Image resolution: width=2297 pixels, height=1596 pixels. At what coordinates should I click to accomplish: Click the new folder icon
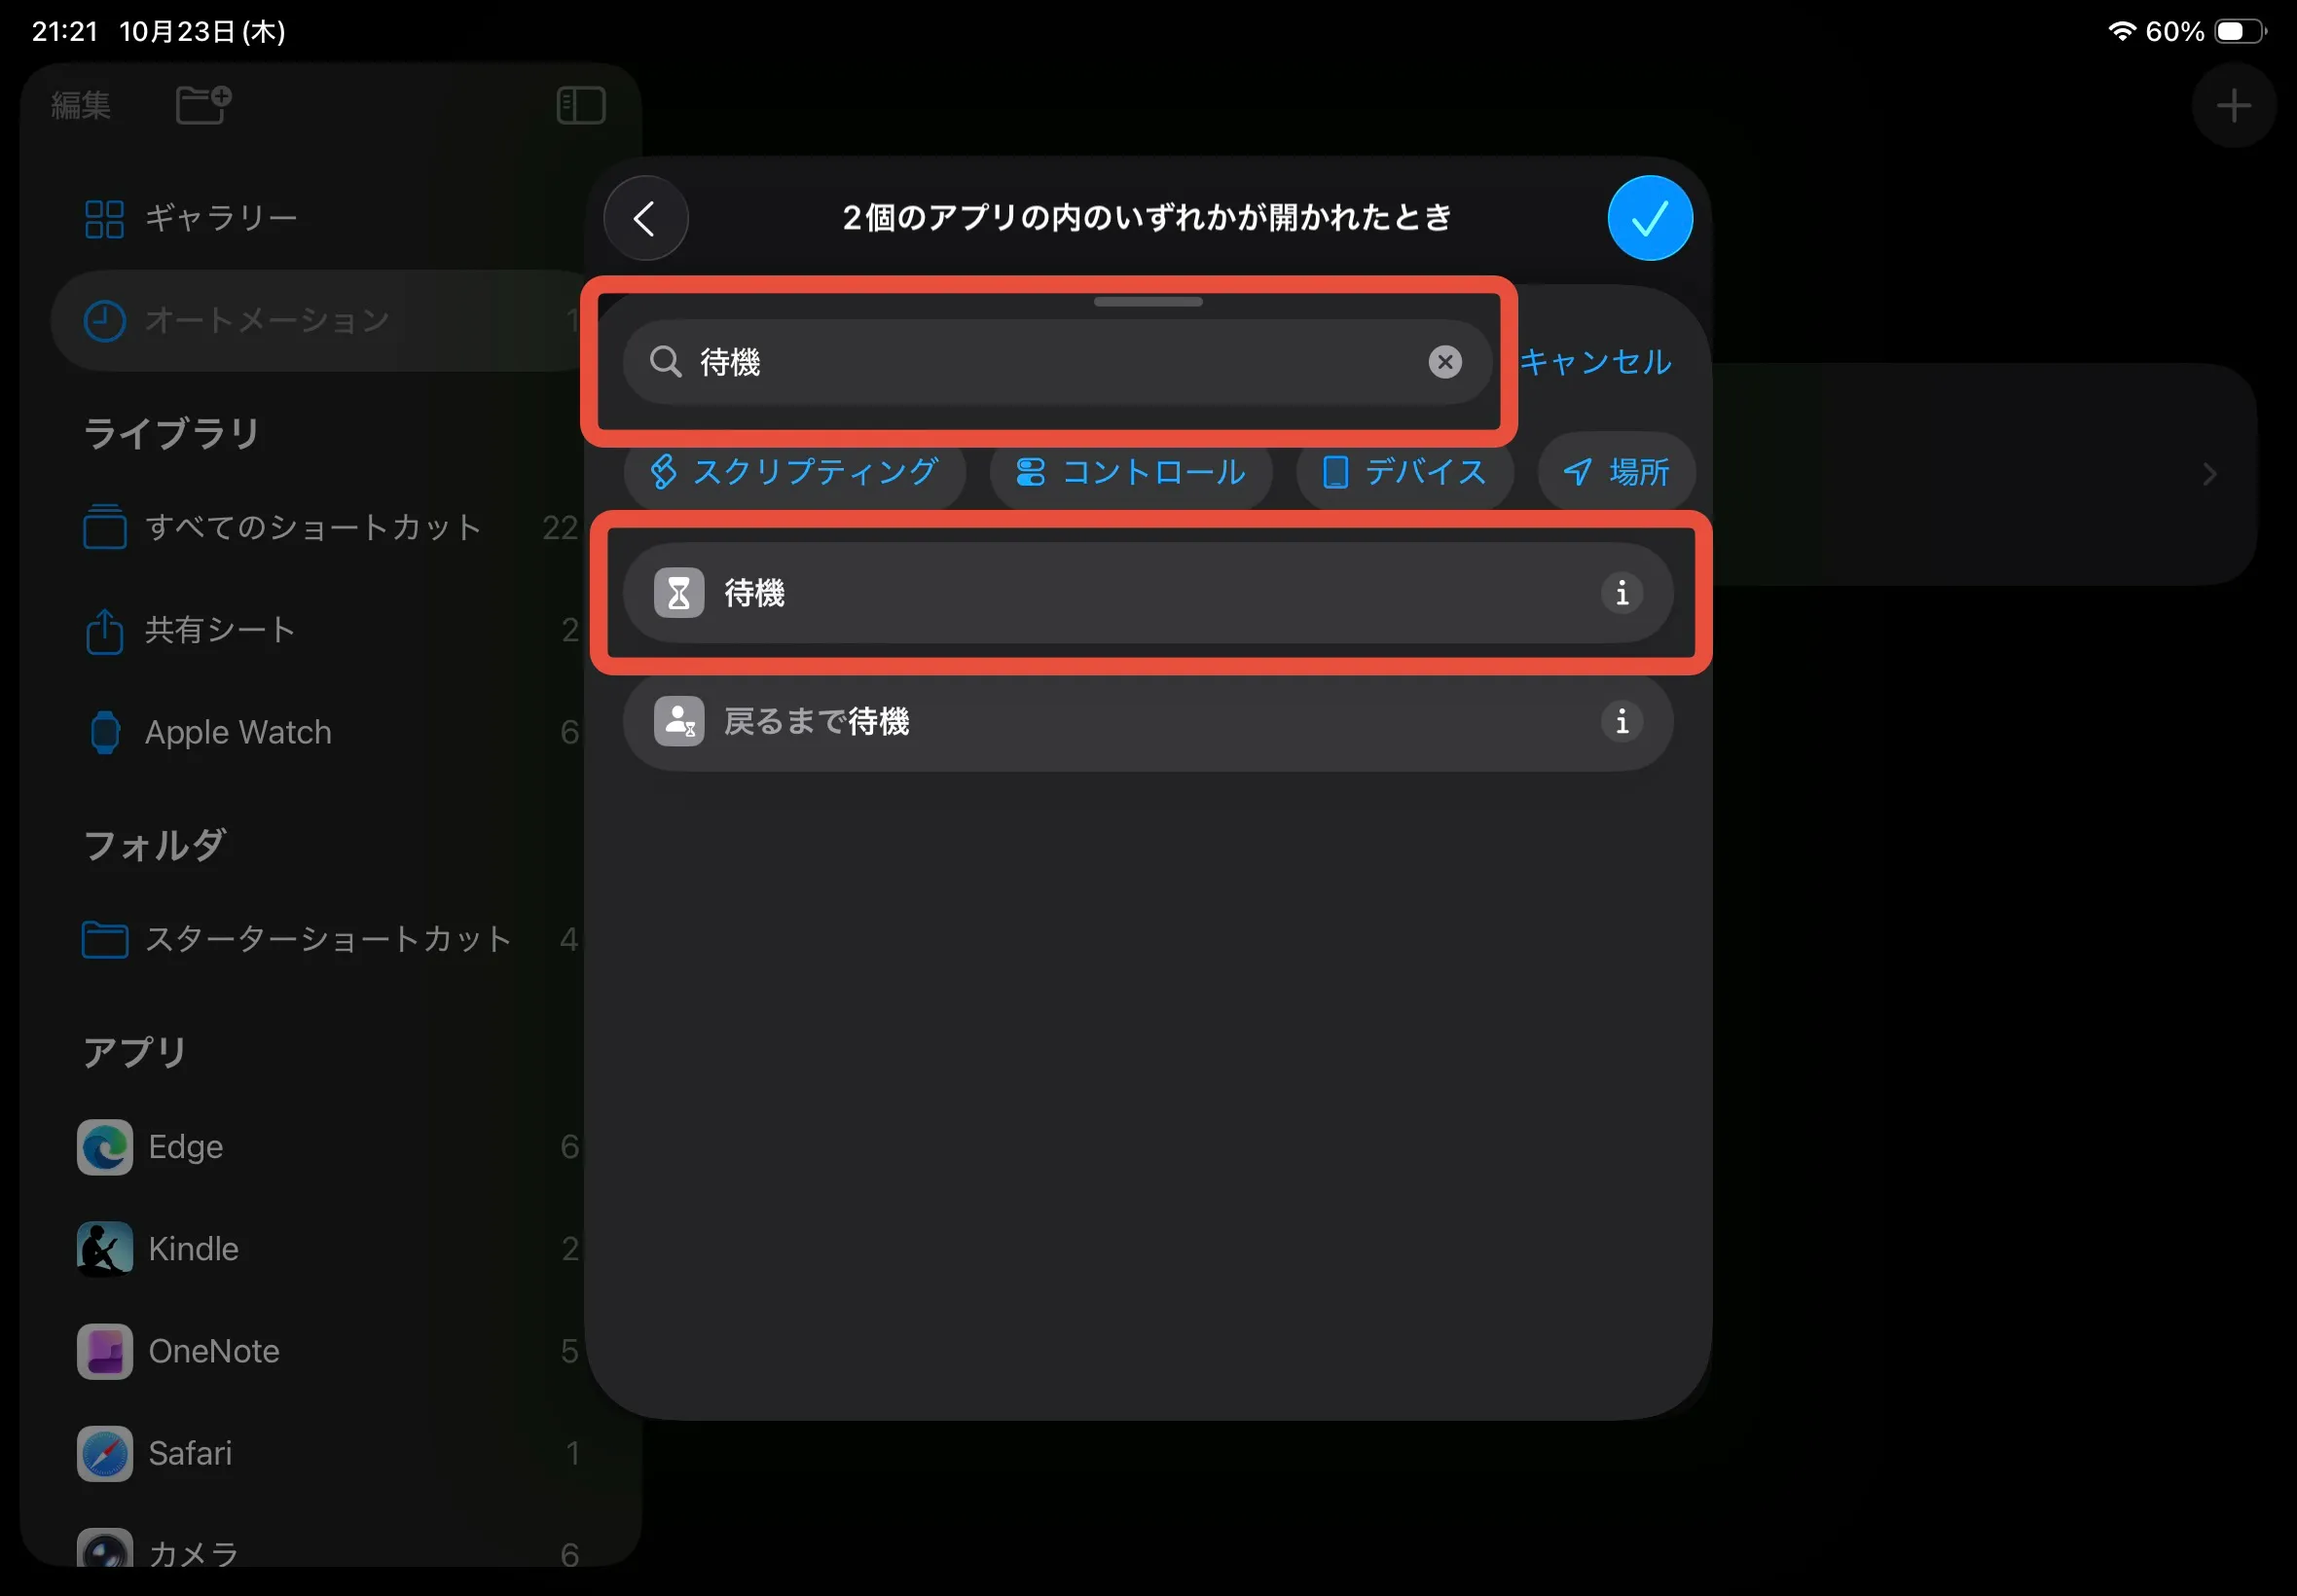[x=203, y=104]
